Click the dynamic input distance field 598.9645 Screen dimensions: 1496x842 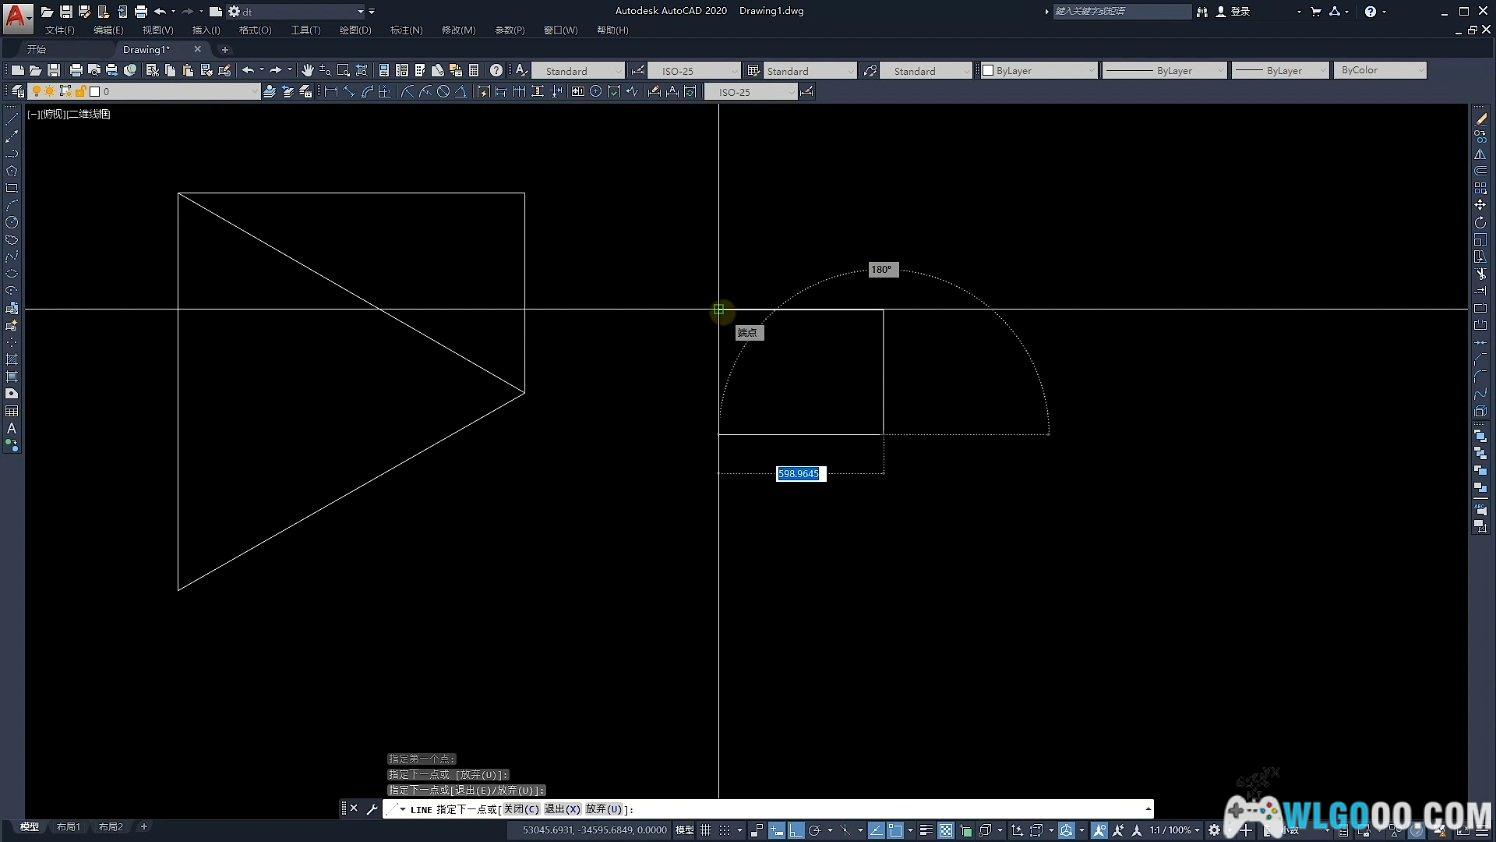[x=800, y=473]
